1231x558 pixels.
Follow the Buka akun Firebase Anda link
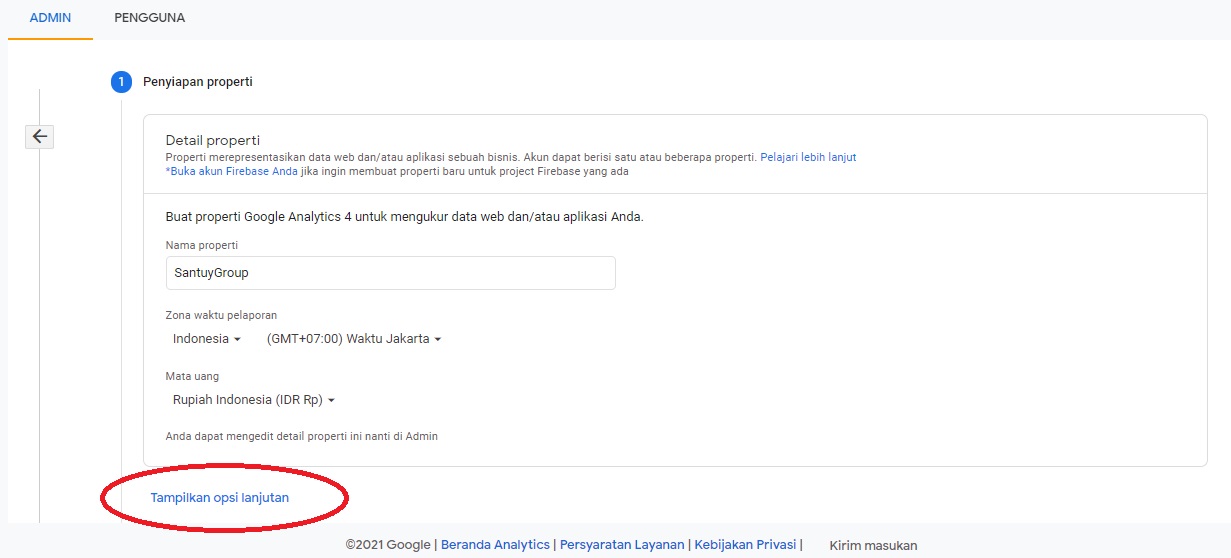(232, 171)
